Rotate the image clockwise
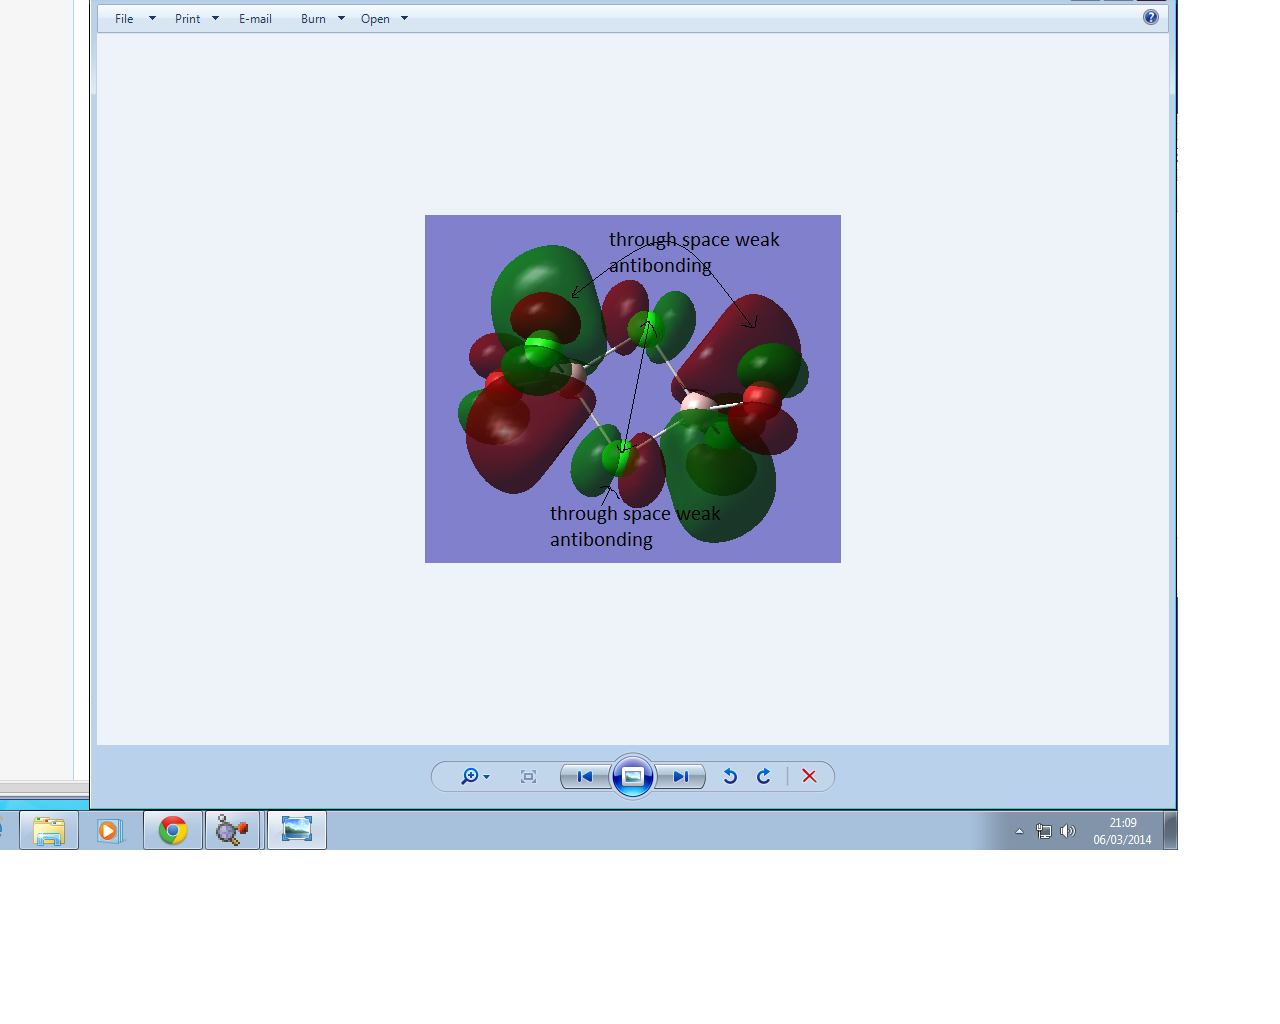The width and height of the screenshot is (1280, 1024). [x=764, y=776]
